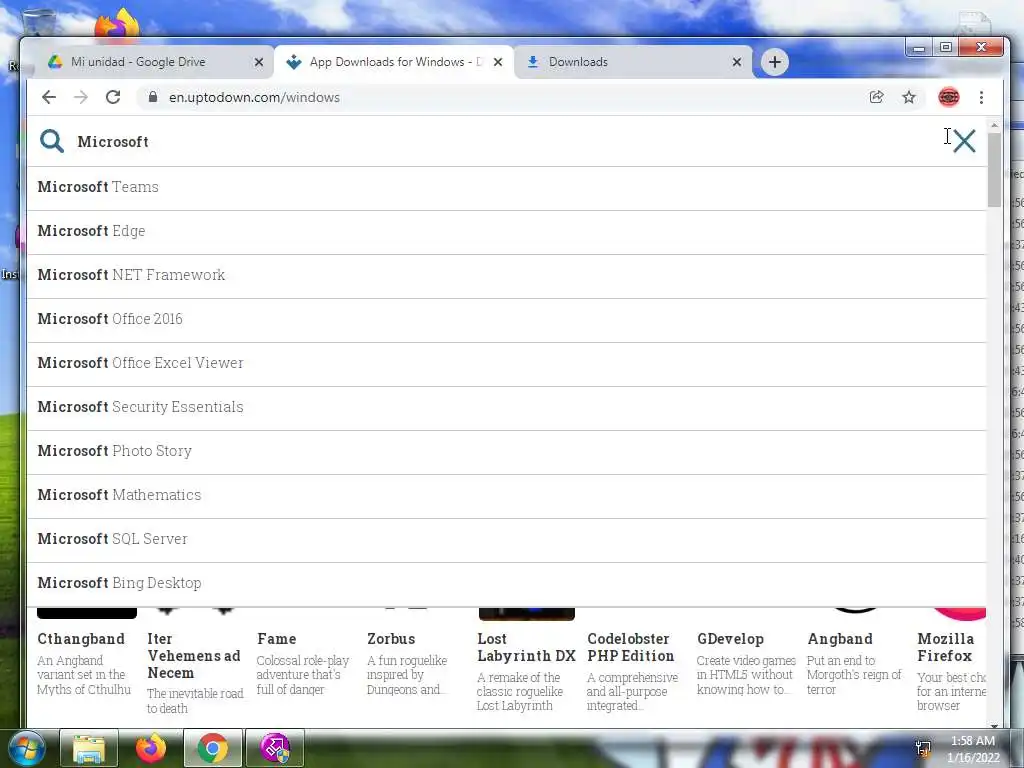The width and height of the screenshot is (1024, 768).
Task: Open the Microsoft Photo Story suggestion
Action: pyautogui.click(x=506, y=451)
